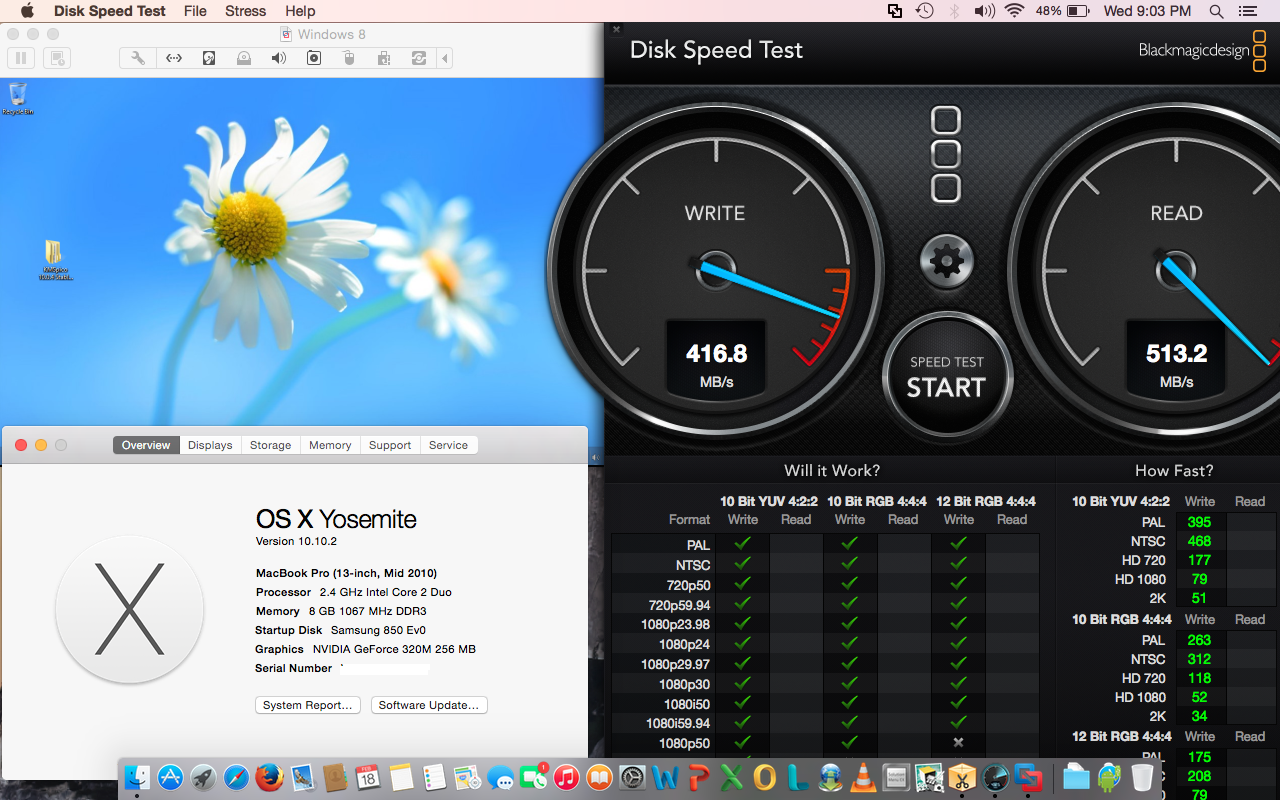Click the network adapter icon in VM toolbar

tap(173, 58)
